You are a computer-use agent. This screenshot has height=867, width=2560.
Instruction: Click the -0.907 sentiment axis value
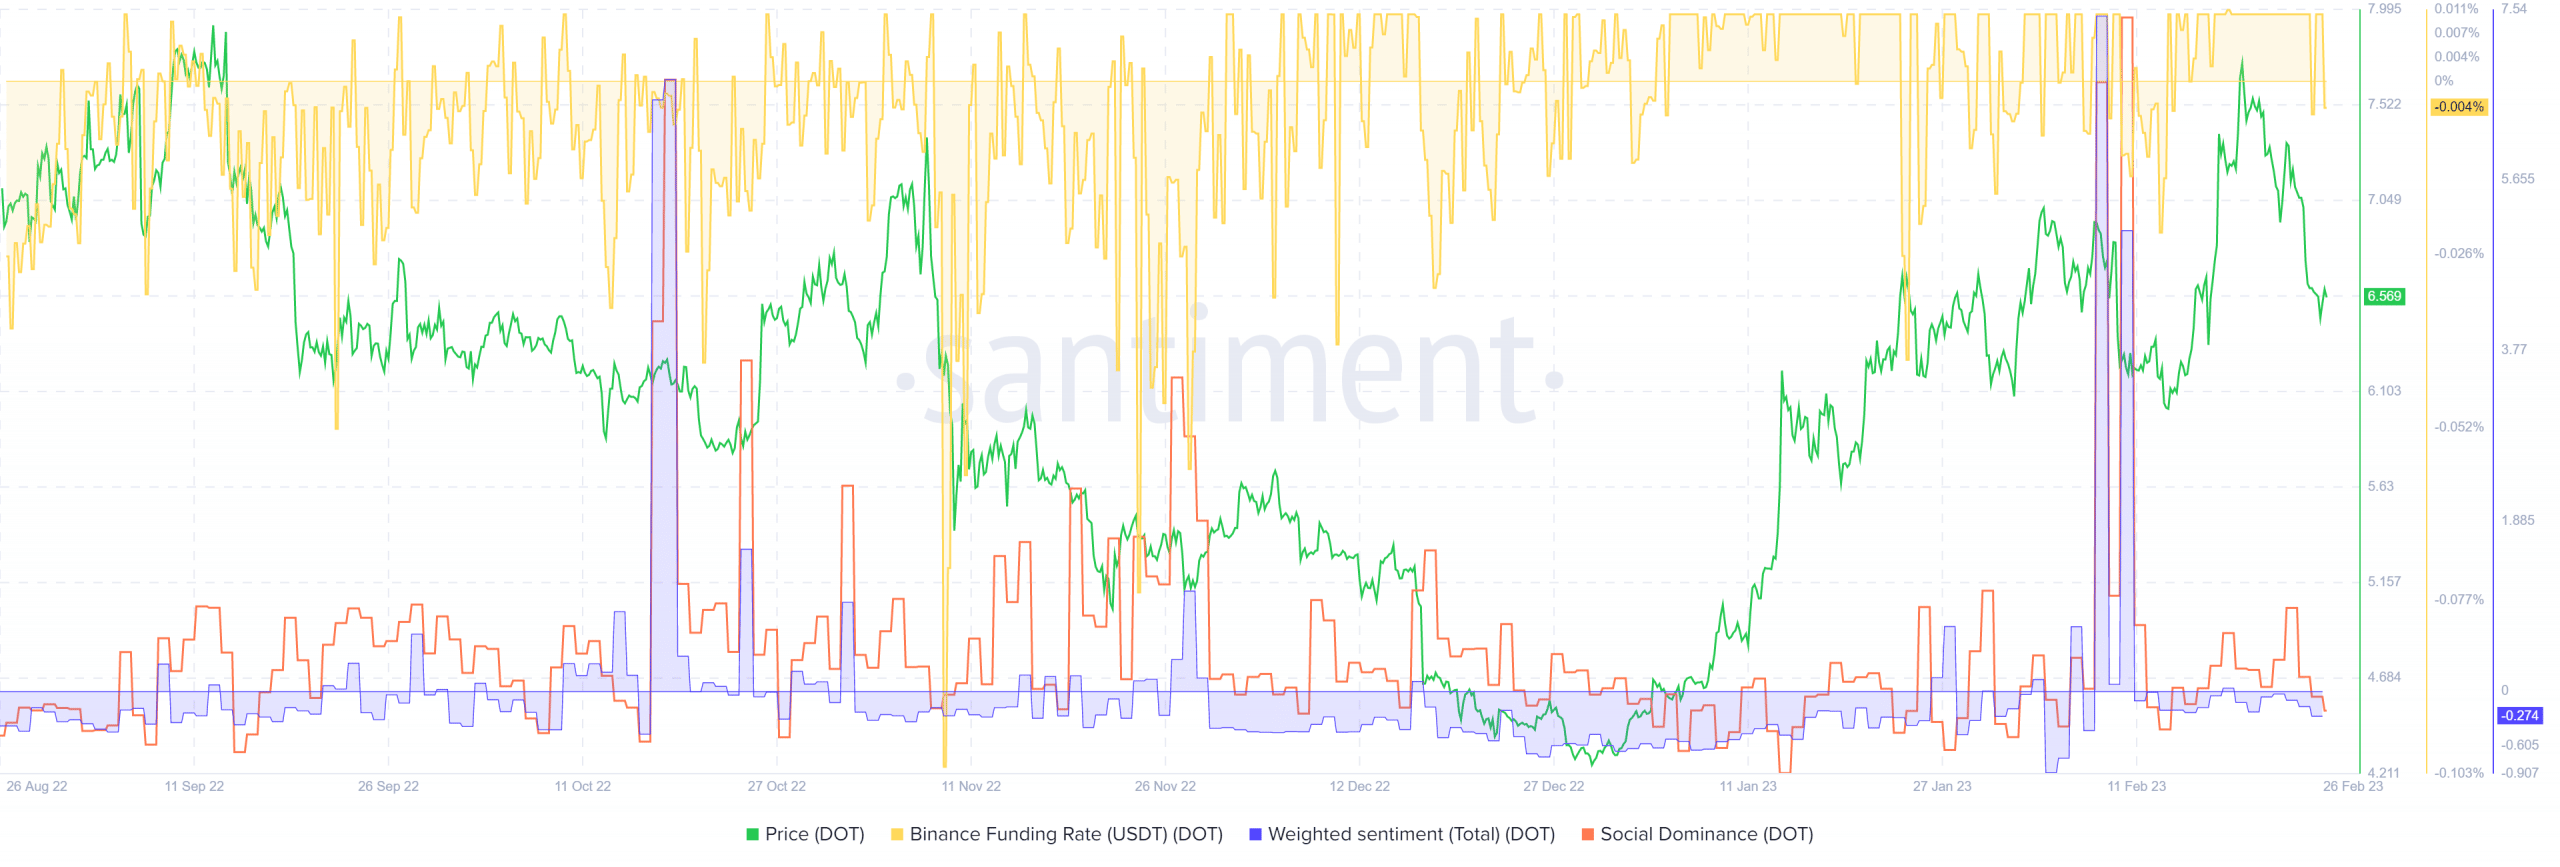coord(2519,773)
